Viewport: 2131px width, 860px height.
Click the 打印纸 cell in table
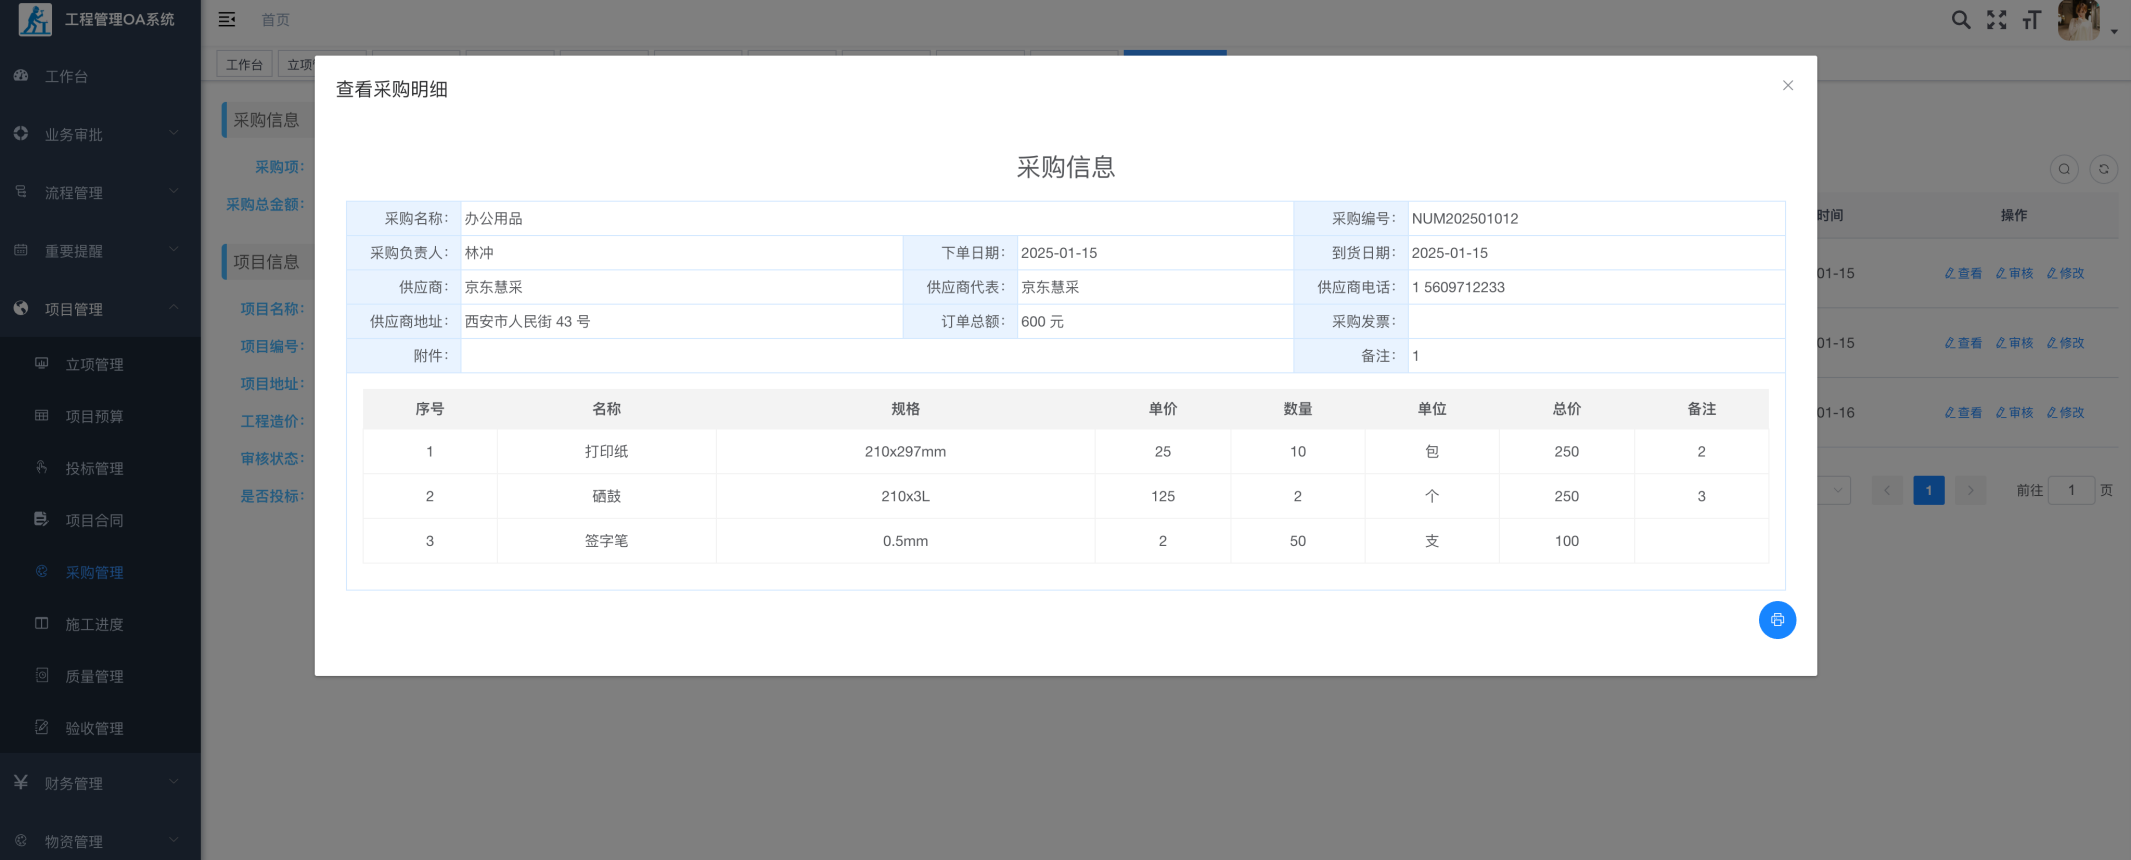tap(606, 452)
